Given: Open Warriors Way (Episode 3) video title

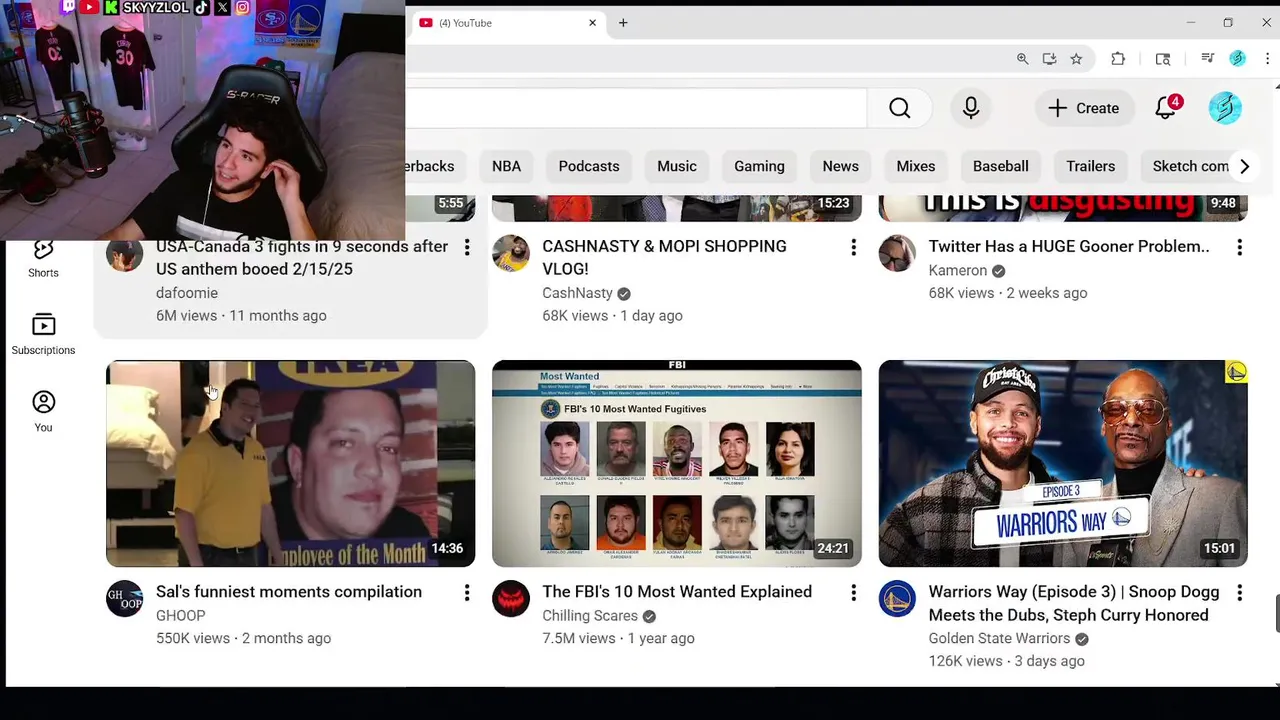Looking at the screenshot, I should [1074, 604].
